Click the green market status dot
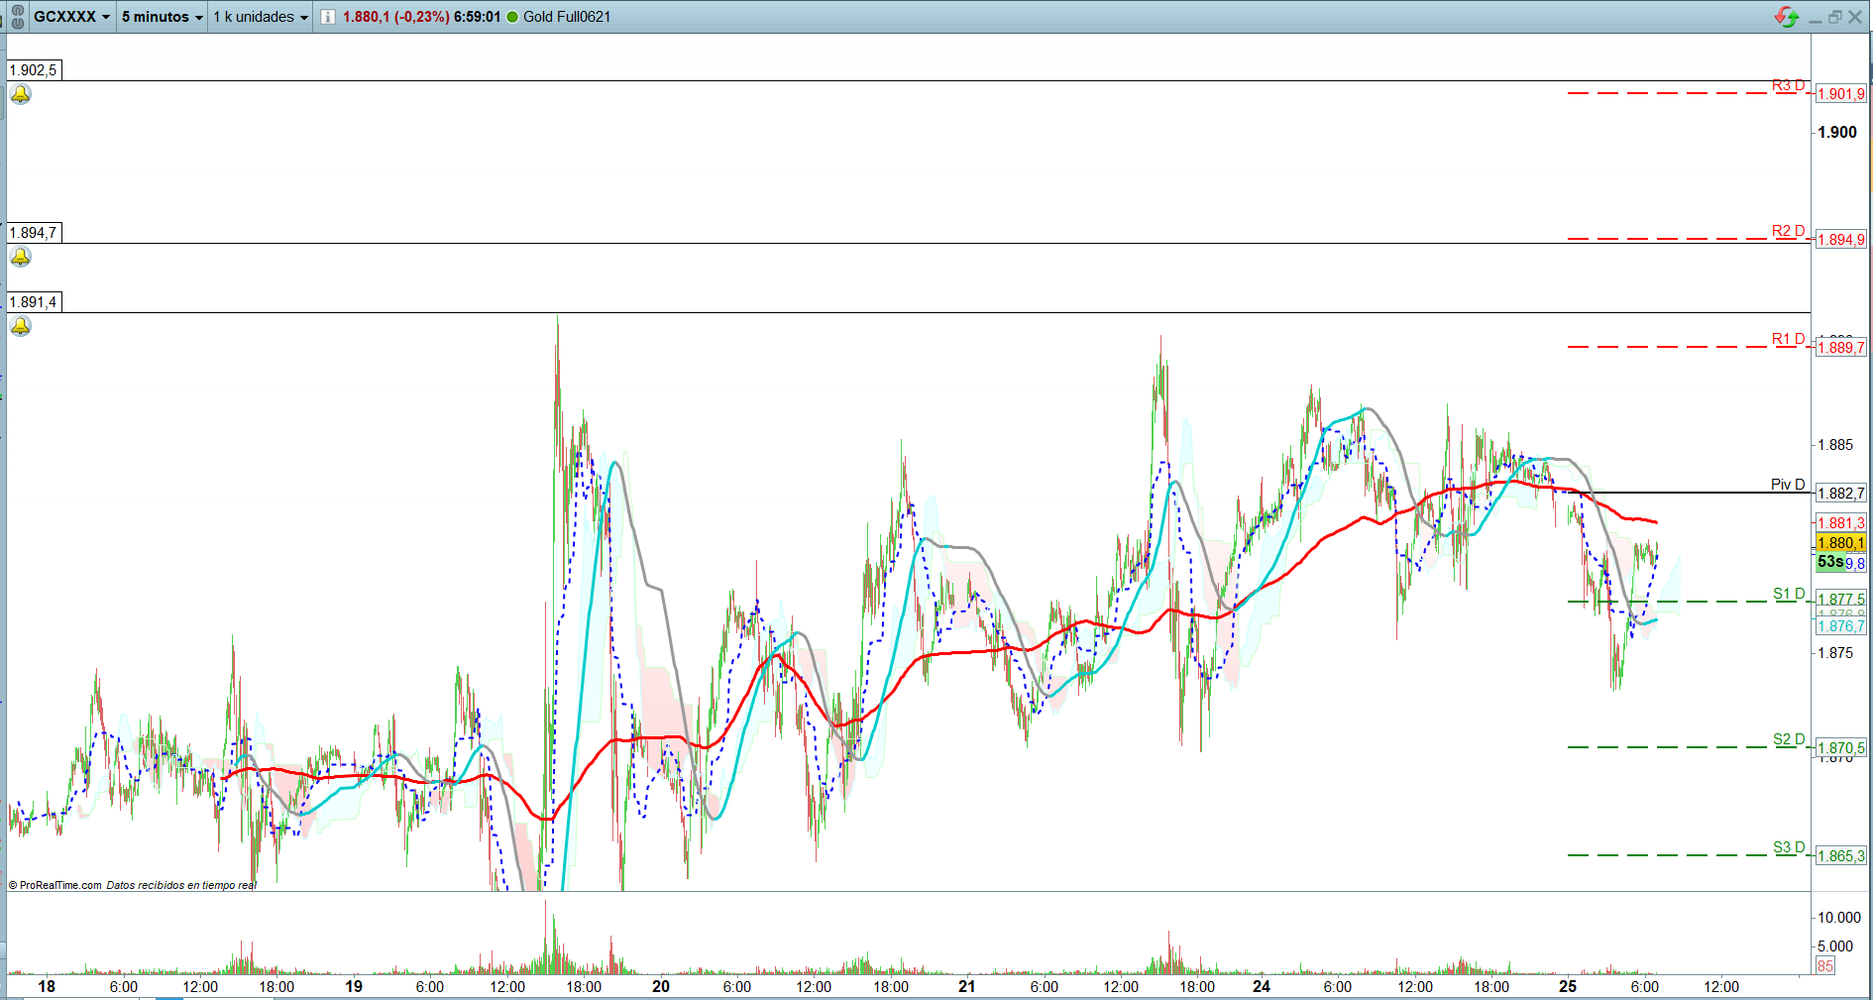The image size is (1873, 1000). pyautogui.click(x=512, y=17)
